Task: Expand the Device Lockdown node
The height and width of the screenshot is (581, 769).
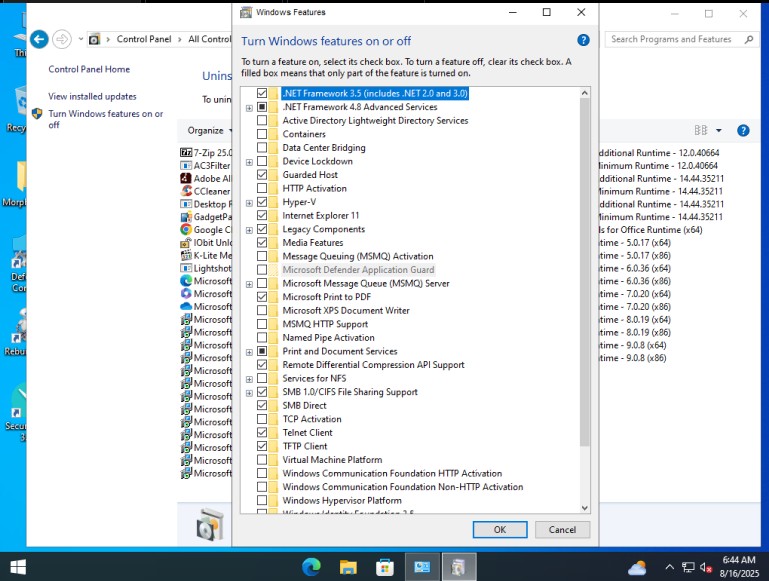Action: (249, 162)
